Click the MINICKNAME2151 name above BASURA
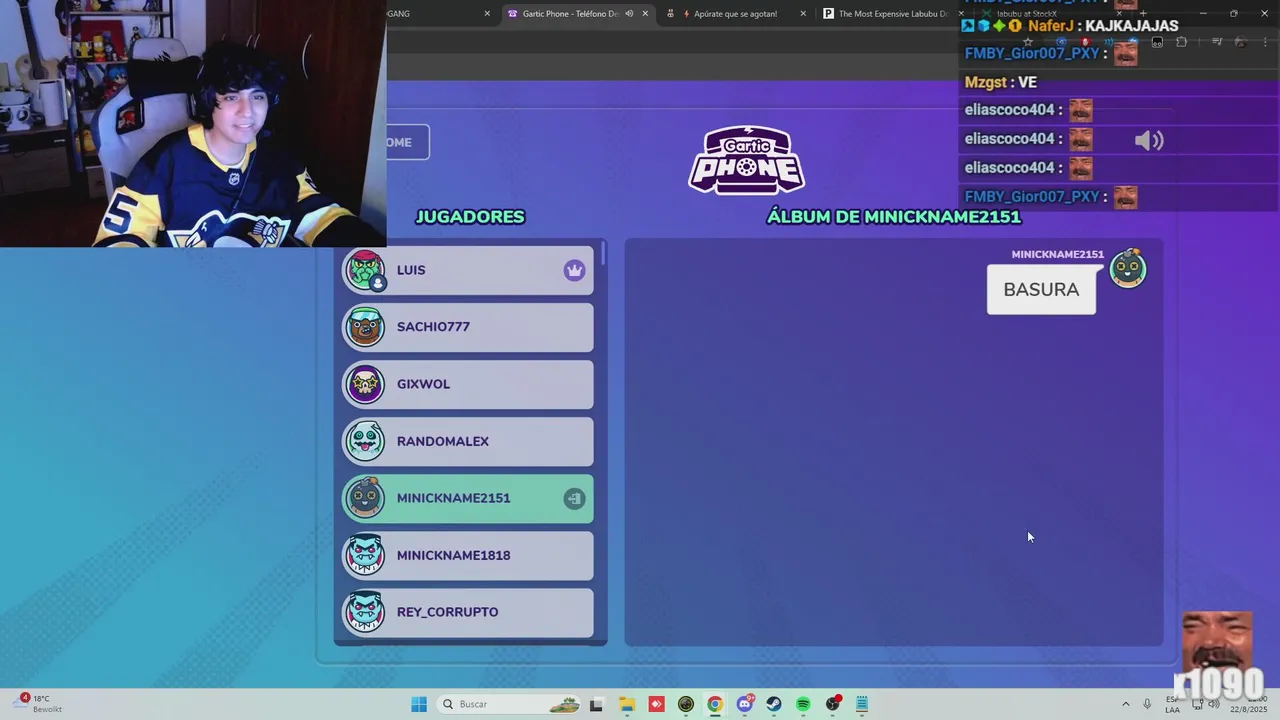 (1057, 254)
